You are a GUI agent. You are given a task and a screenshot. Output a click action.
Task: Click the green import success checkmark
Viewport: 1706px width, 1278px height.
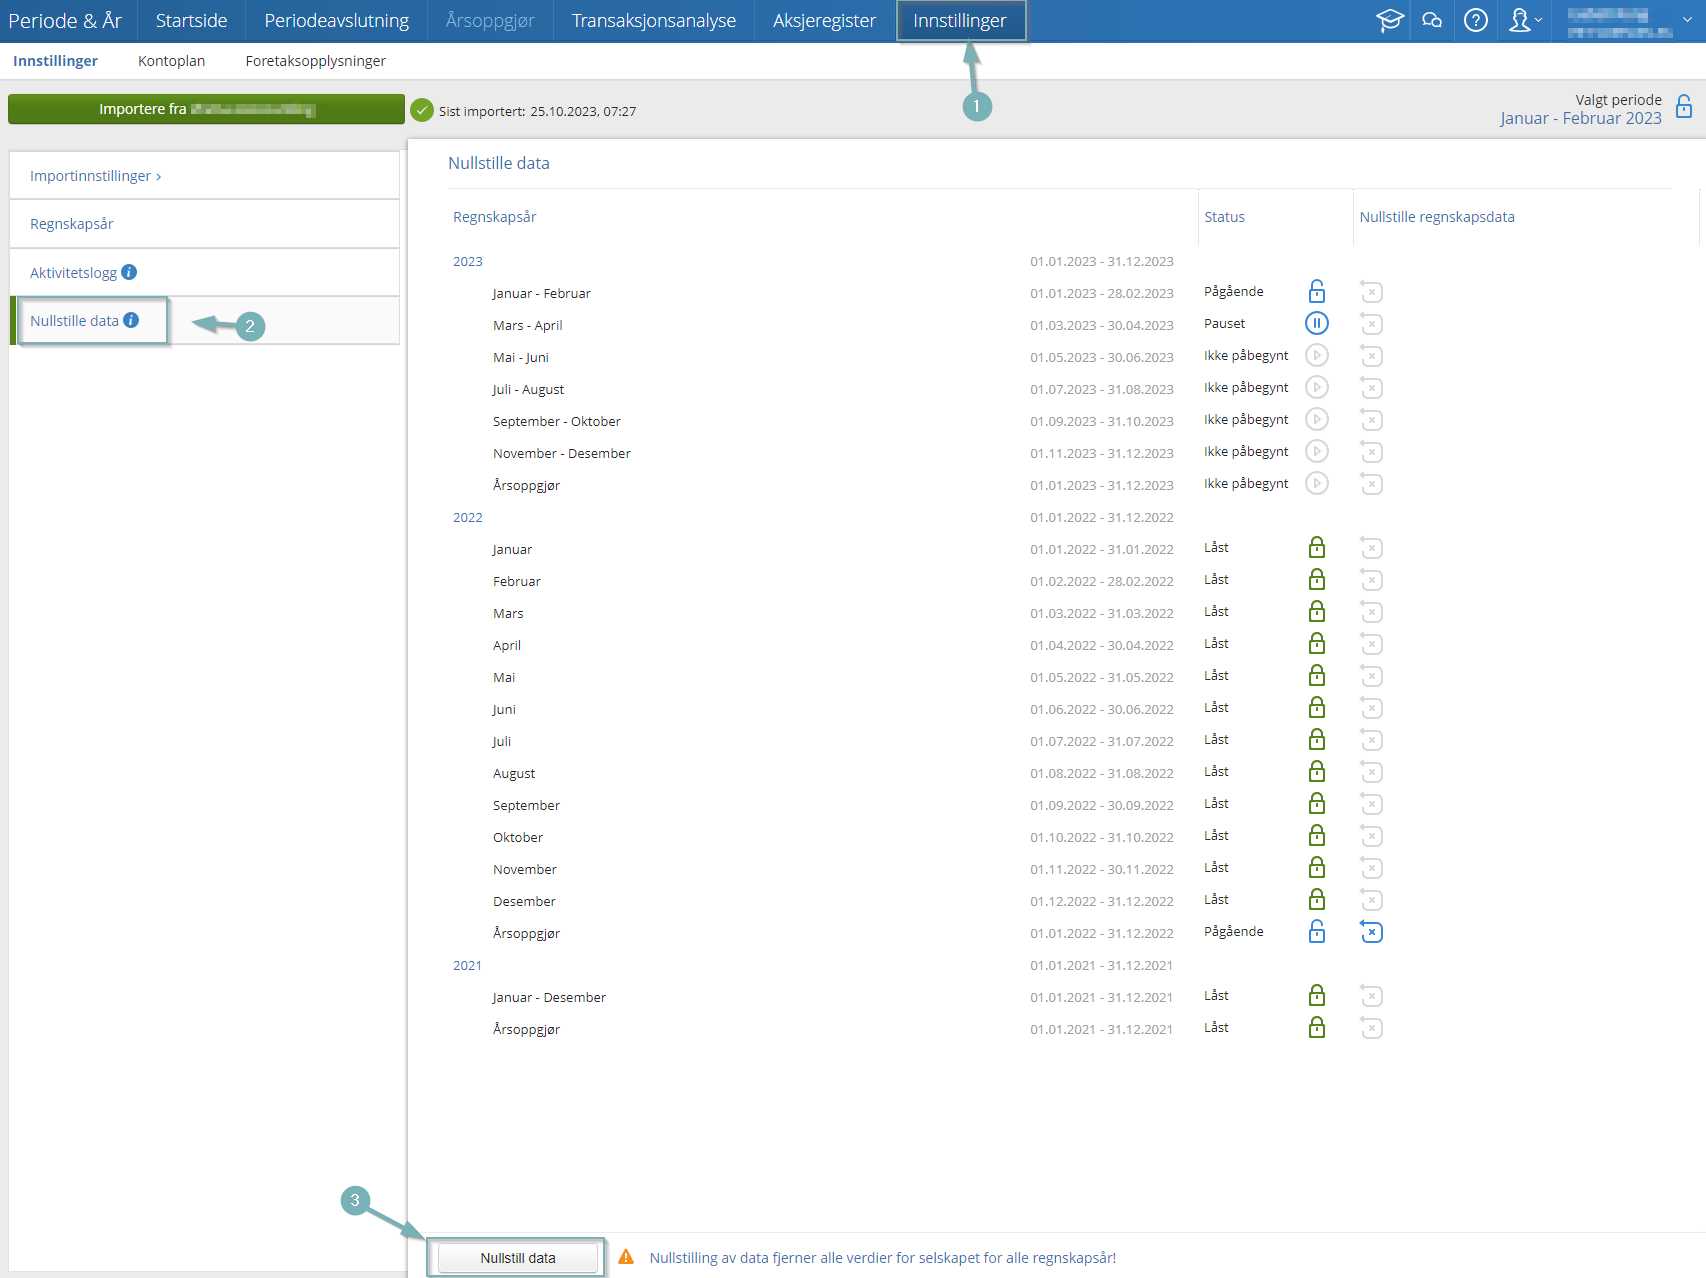(x=422, y=110)
